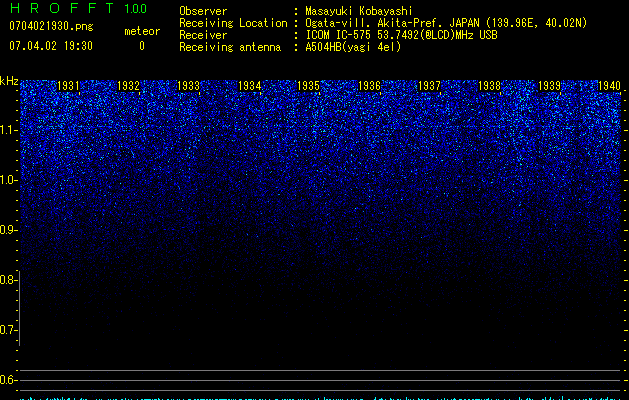Screen dimensions: 629x400
Task: Click the observer name Masayuki Kobayashi
Action: [x=359, y=11]
